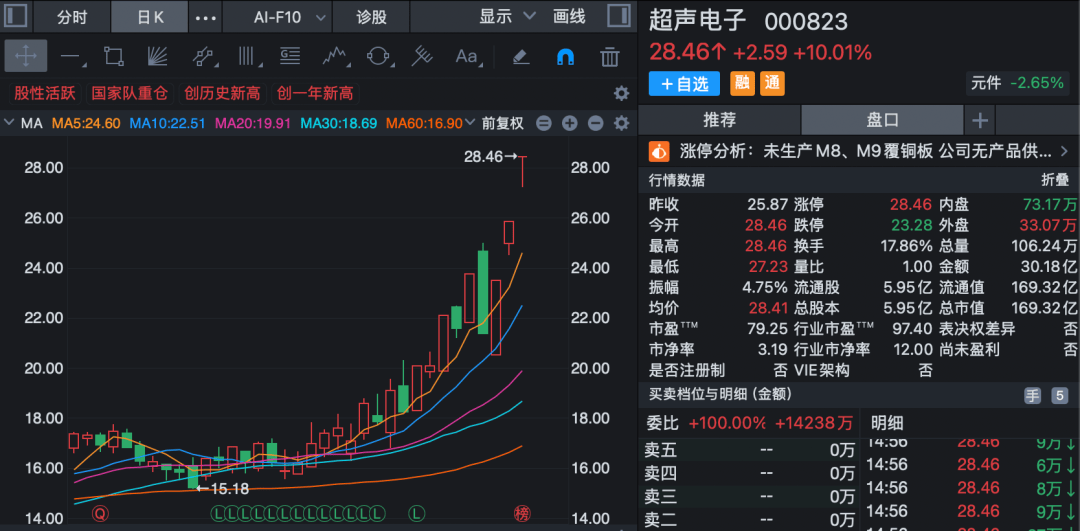
Task: Open the AI-F10 dropdown
Action: coord(280,17)
